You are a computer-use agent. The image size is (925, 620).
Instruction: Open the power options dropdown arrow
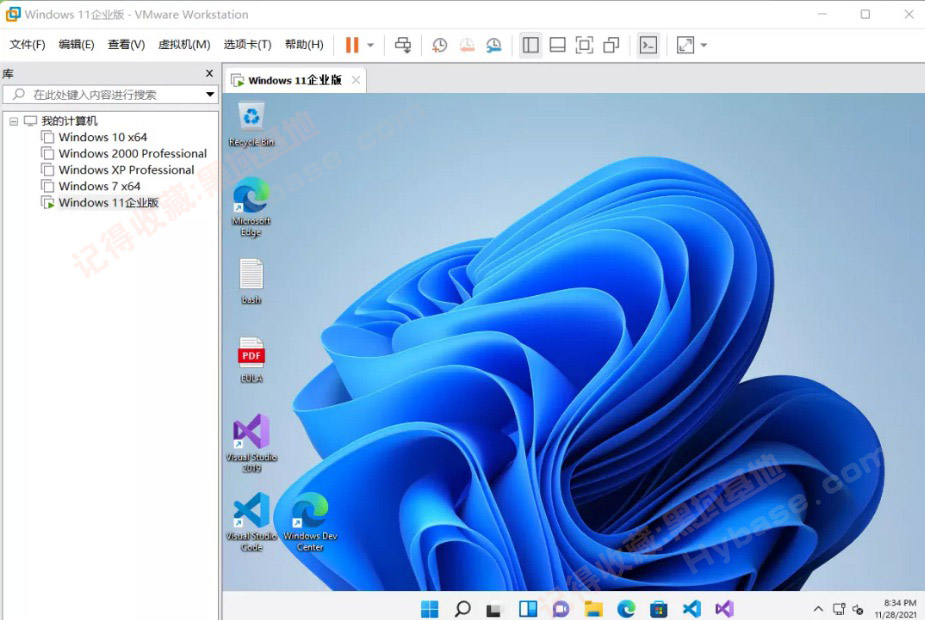(370, 45)
